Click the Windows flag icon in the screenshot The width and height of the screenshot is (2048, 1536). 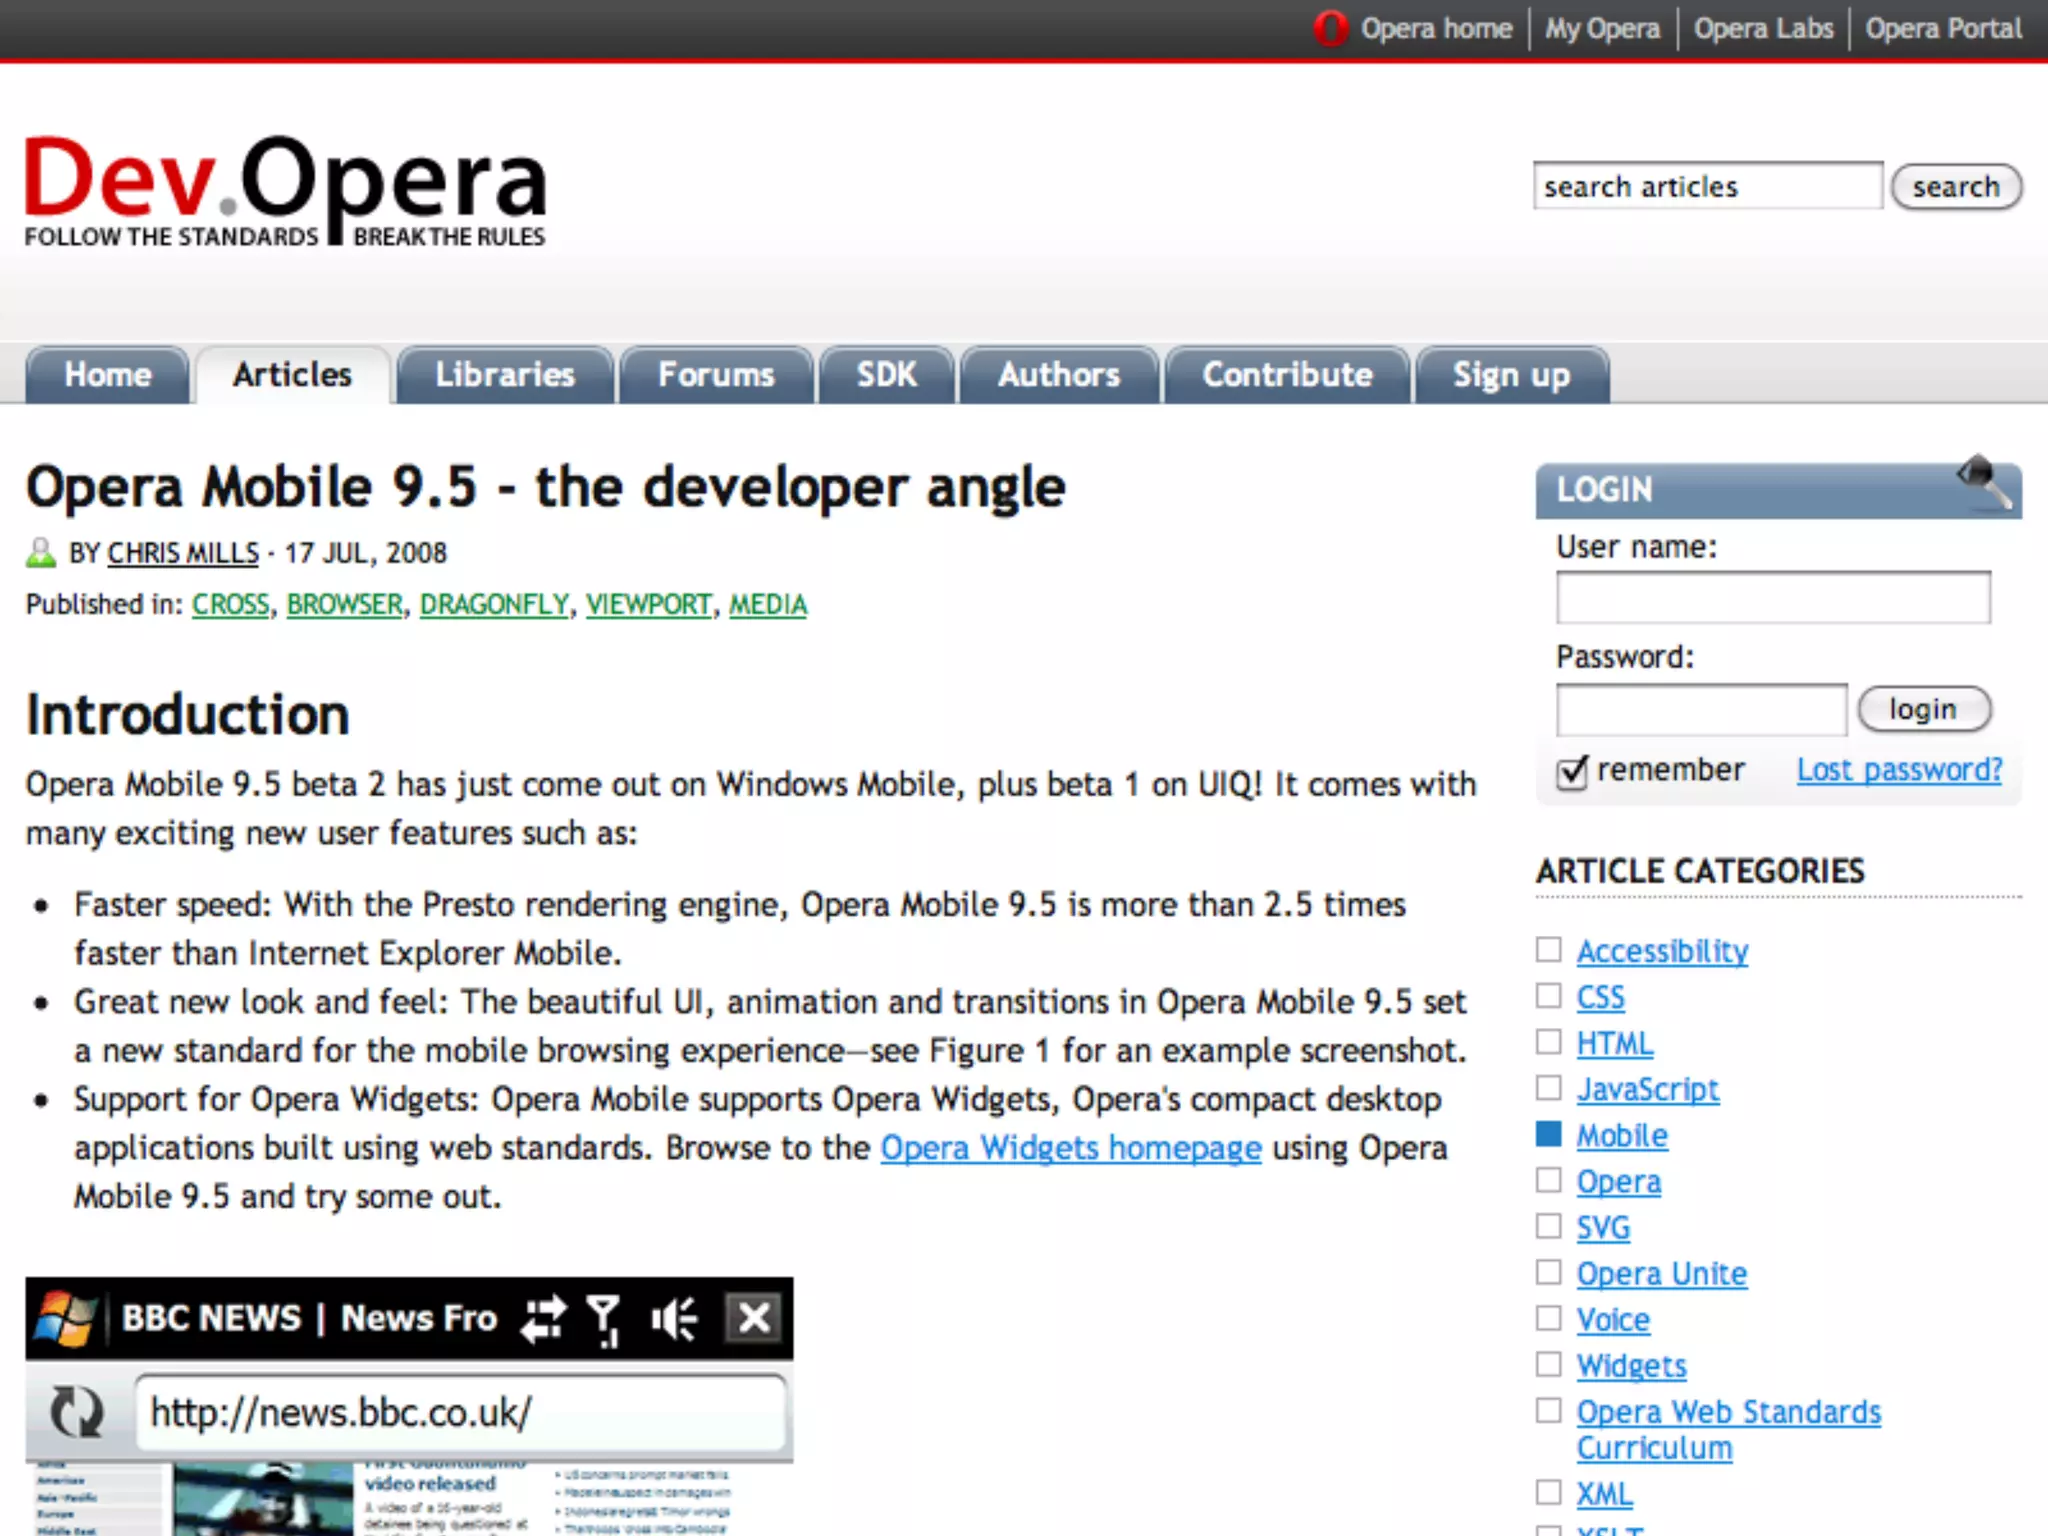(64, 1318)
